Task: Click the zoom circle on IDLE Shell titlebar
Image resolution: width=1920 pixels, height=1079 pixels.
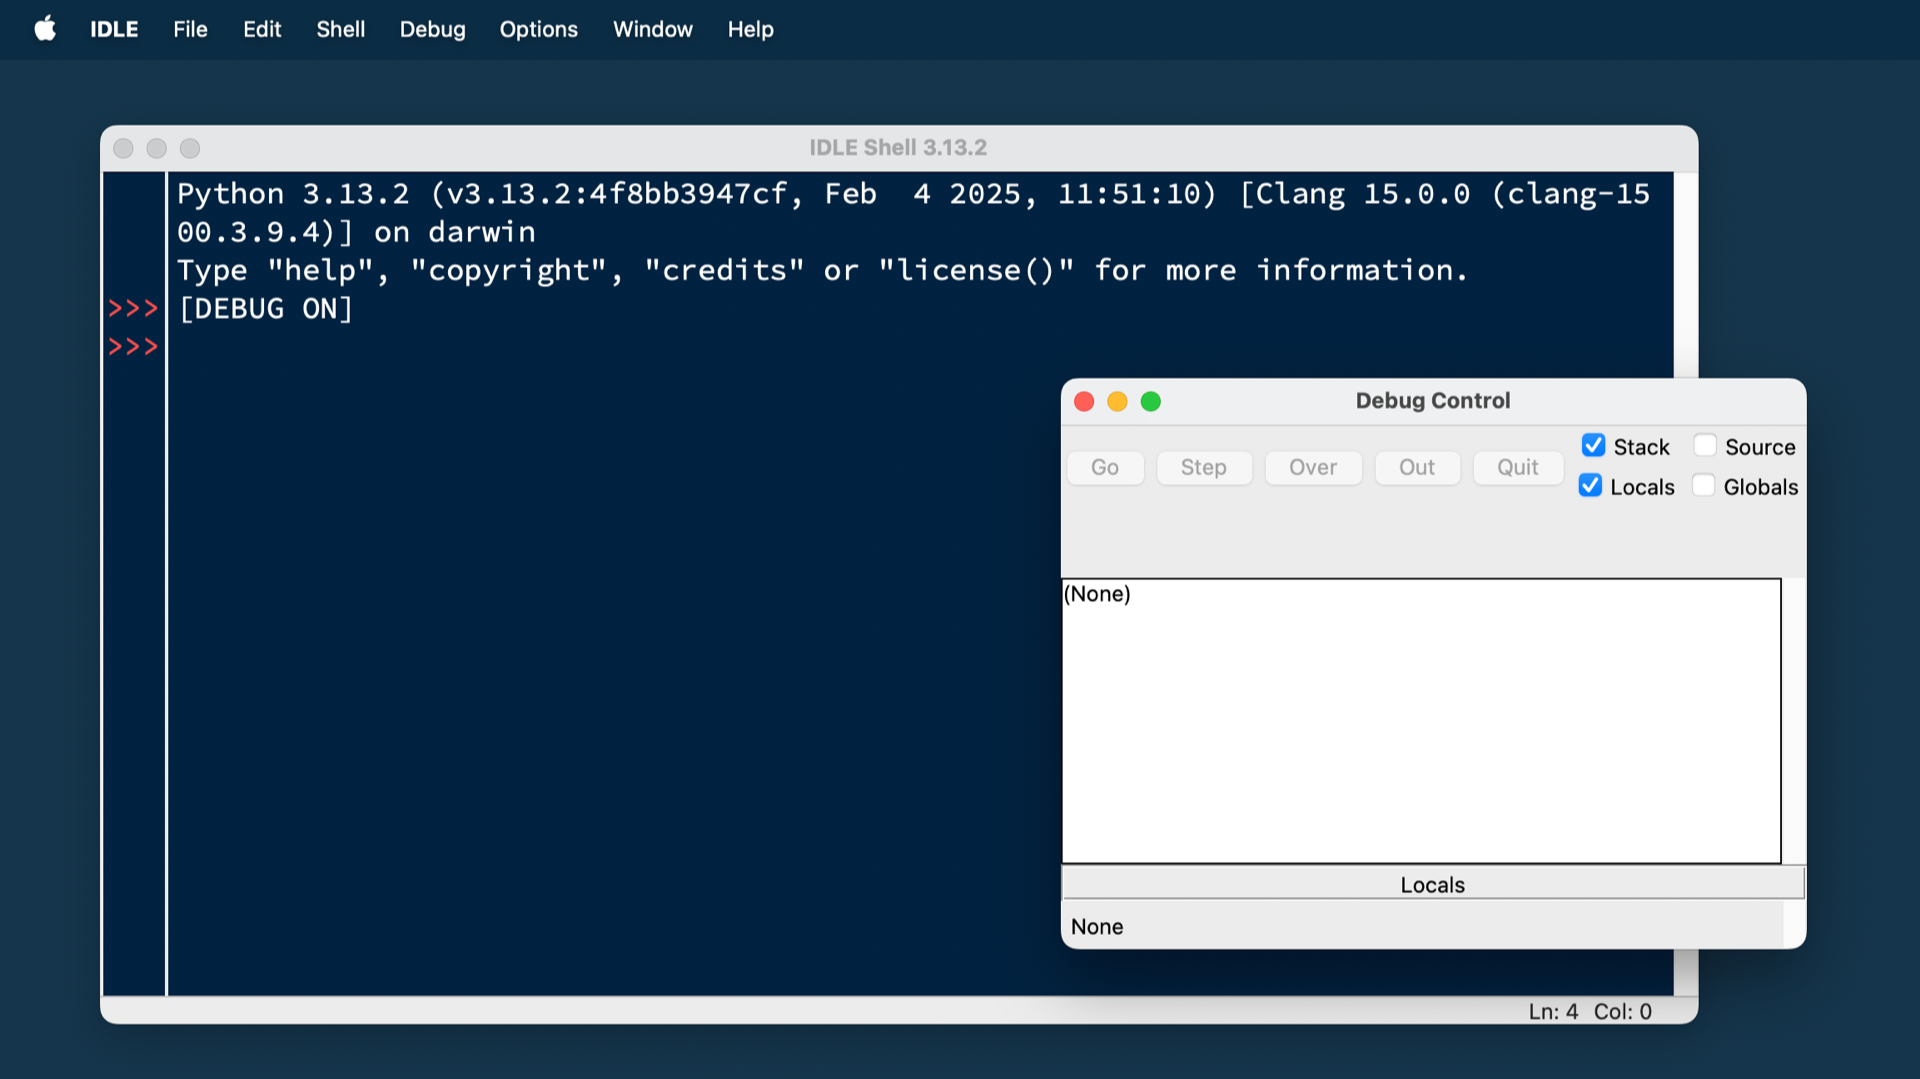Action: [190, 147]
